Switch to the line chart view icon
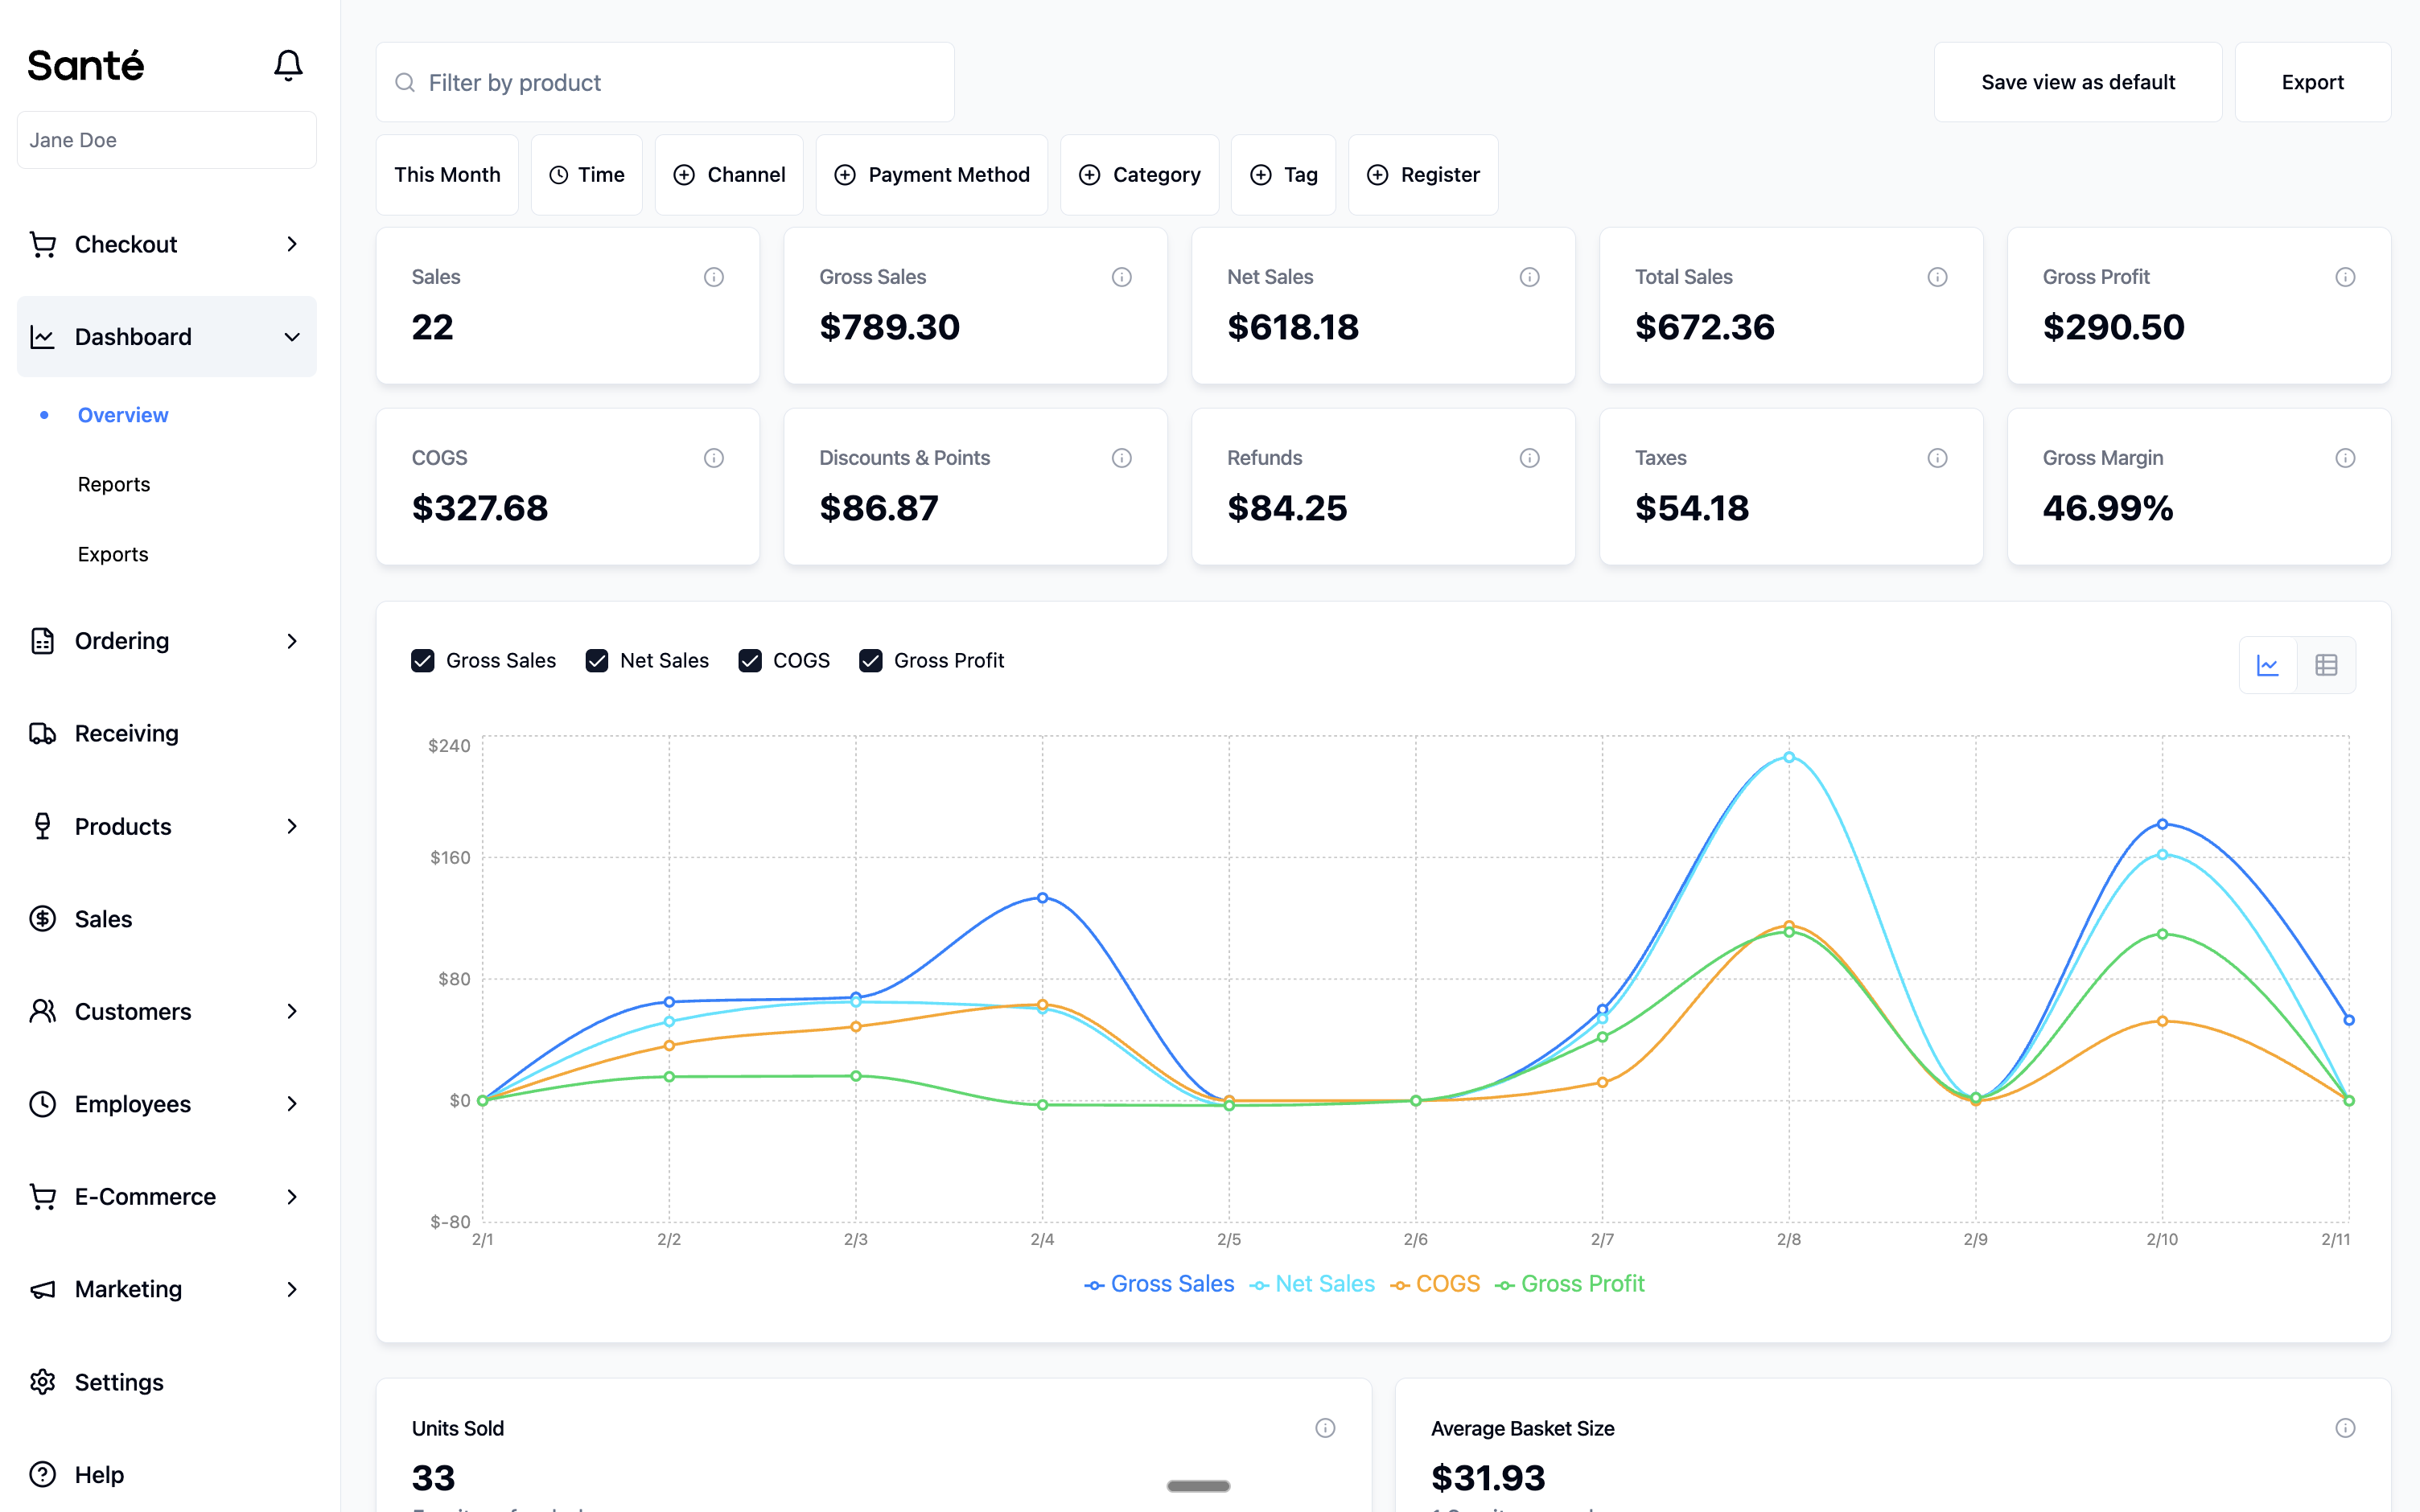This screenshot has height=1512, width=2420. 2267,665
